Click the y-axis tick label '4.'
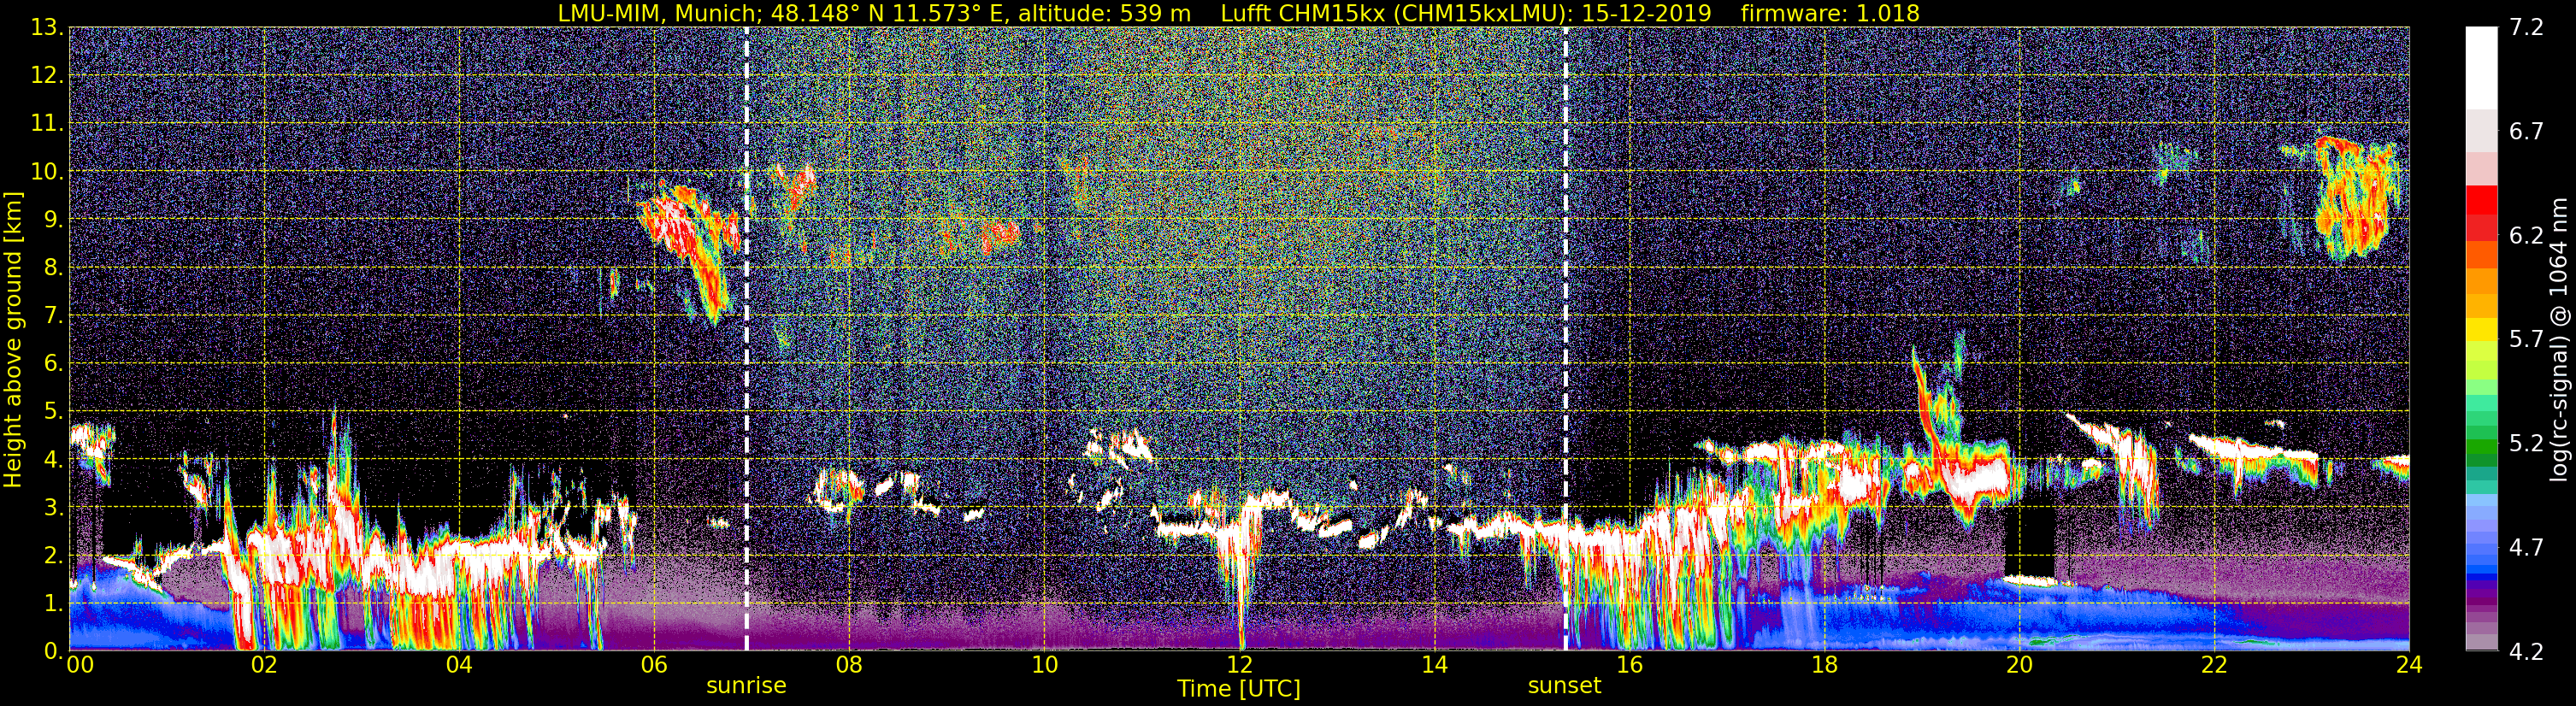The image size is (2576, 706). (x=54, y=460)
